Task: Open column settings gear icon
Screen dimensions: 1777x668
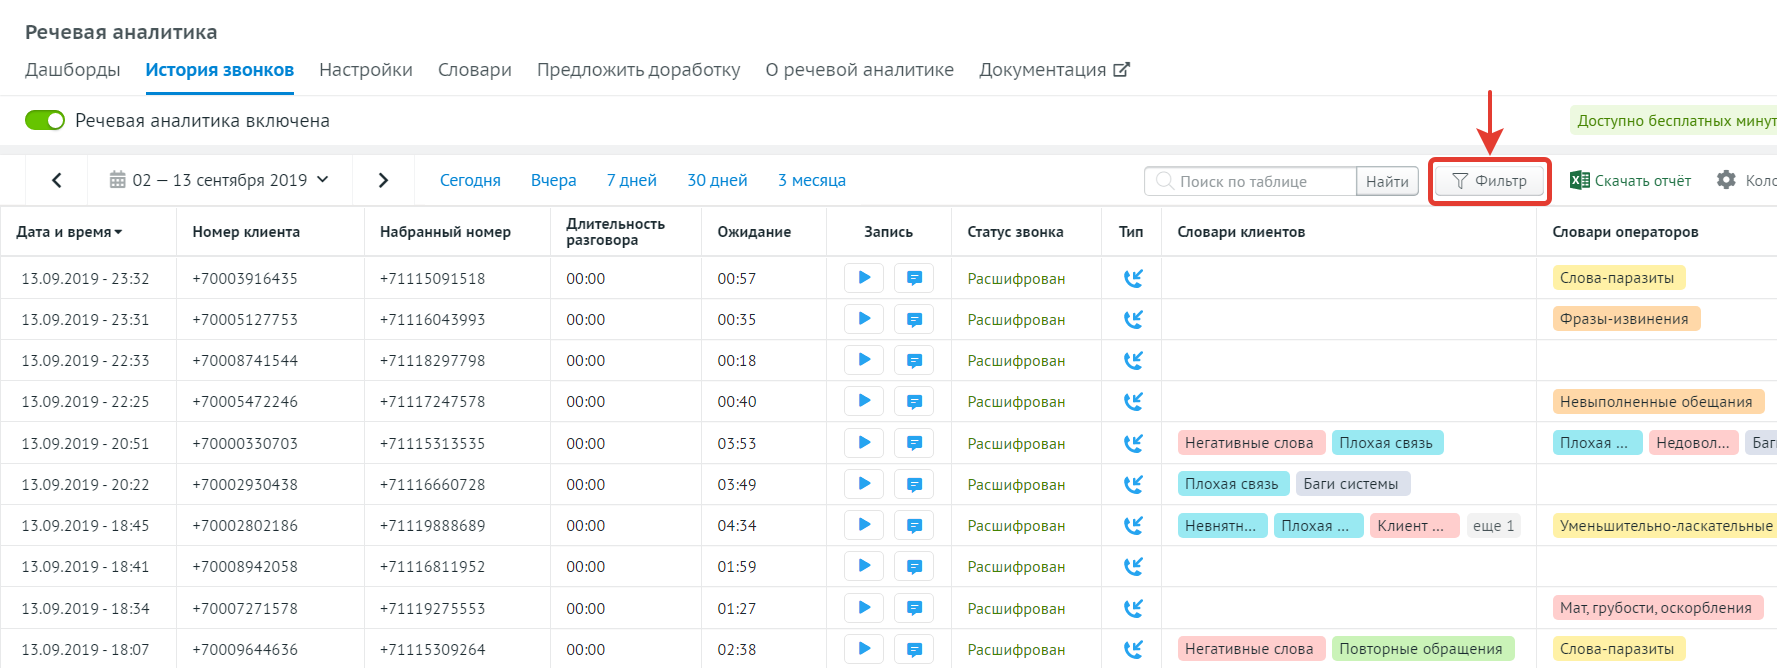Action: coord(1726,180)
